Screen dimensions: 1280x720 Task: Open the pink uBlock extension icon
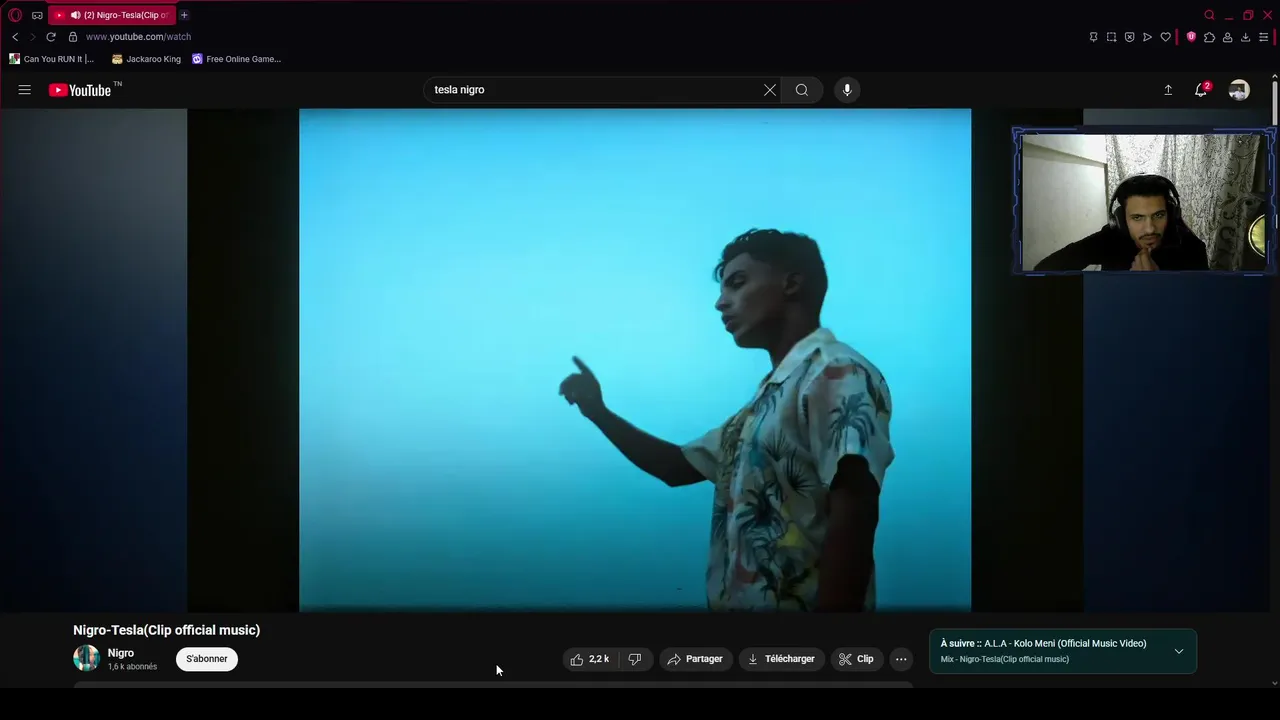(x=1191, y=37)
